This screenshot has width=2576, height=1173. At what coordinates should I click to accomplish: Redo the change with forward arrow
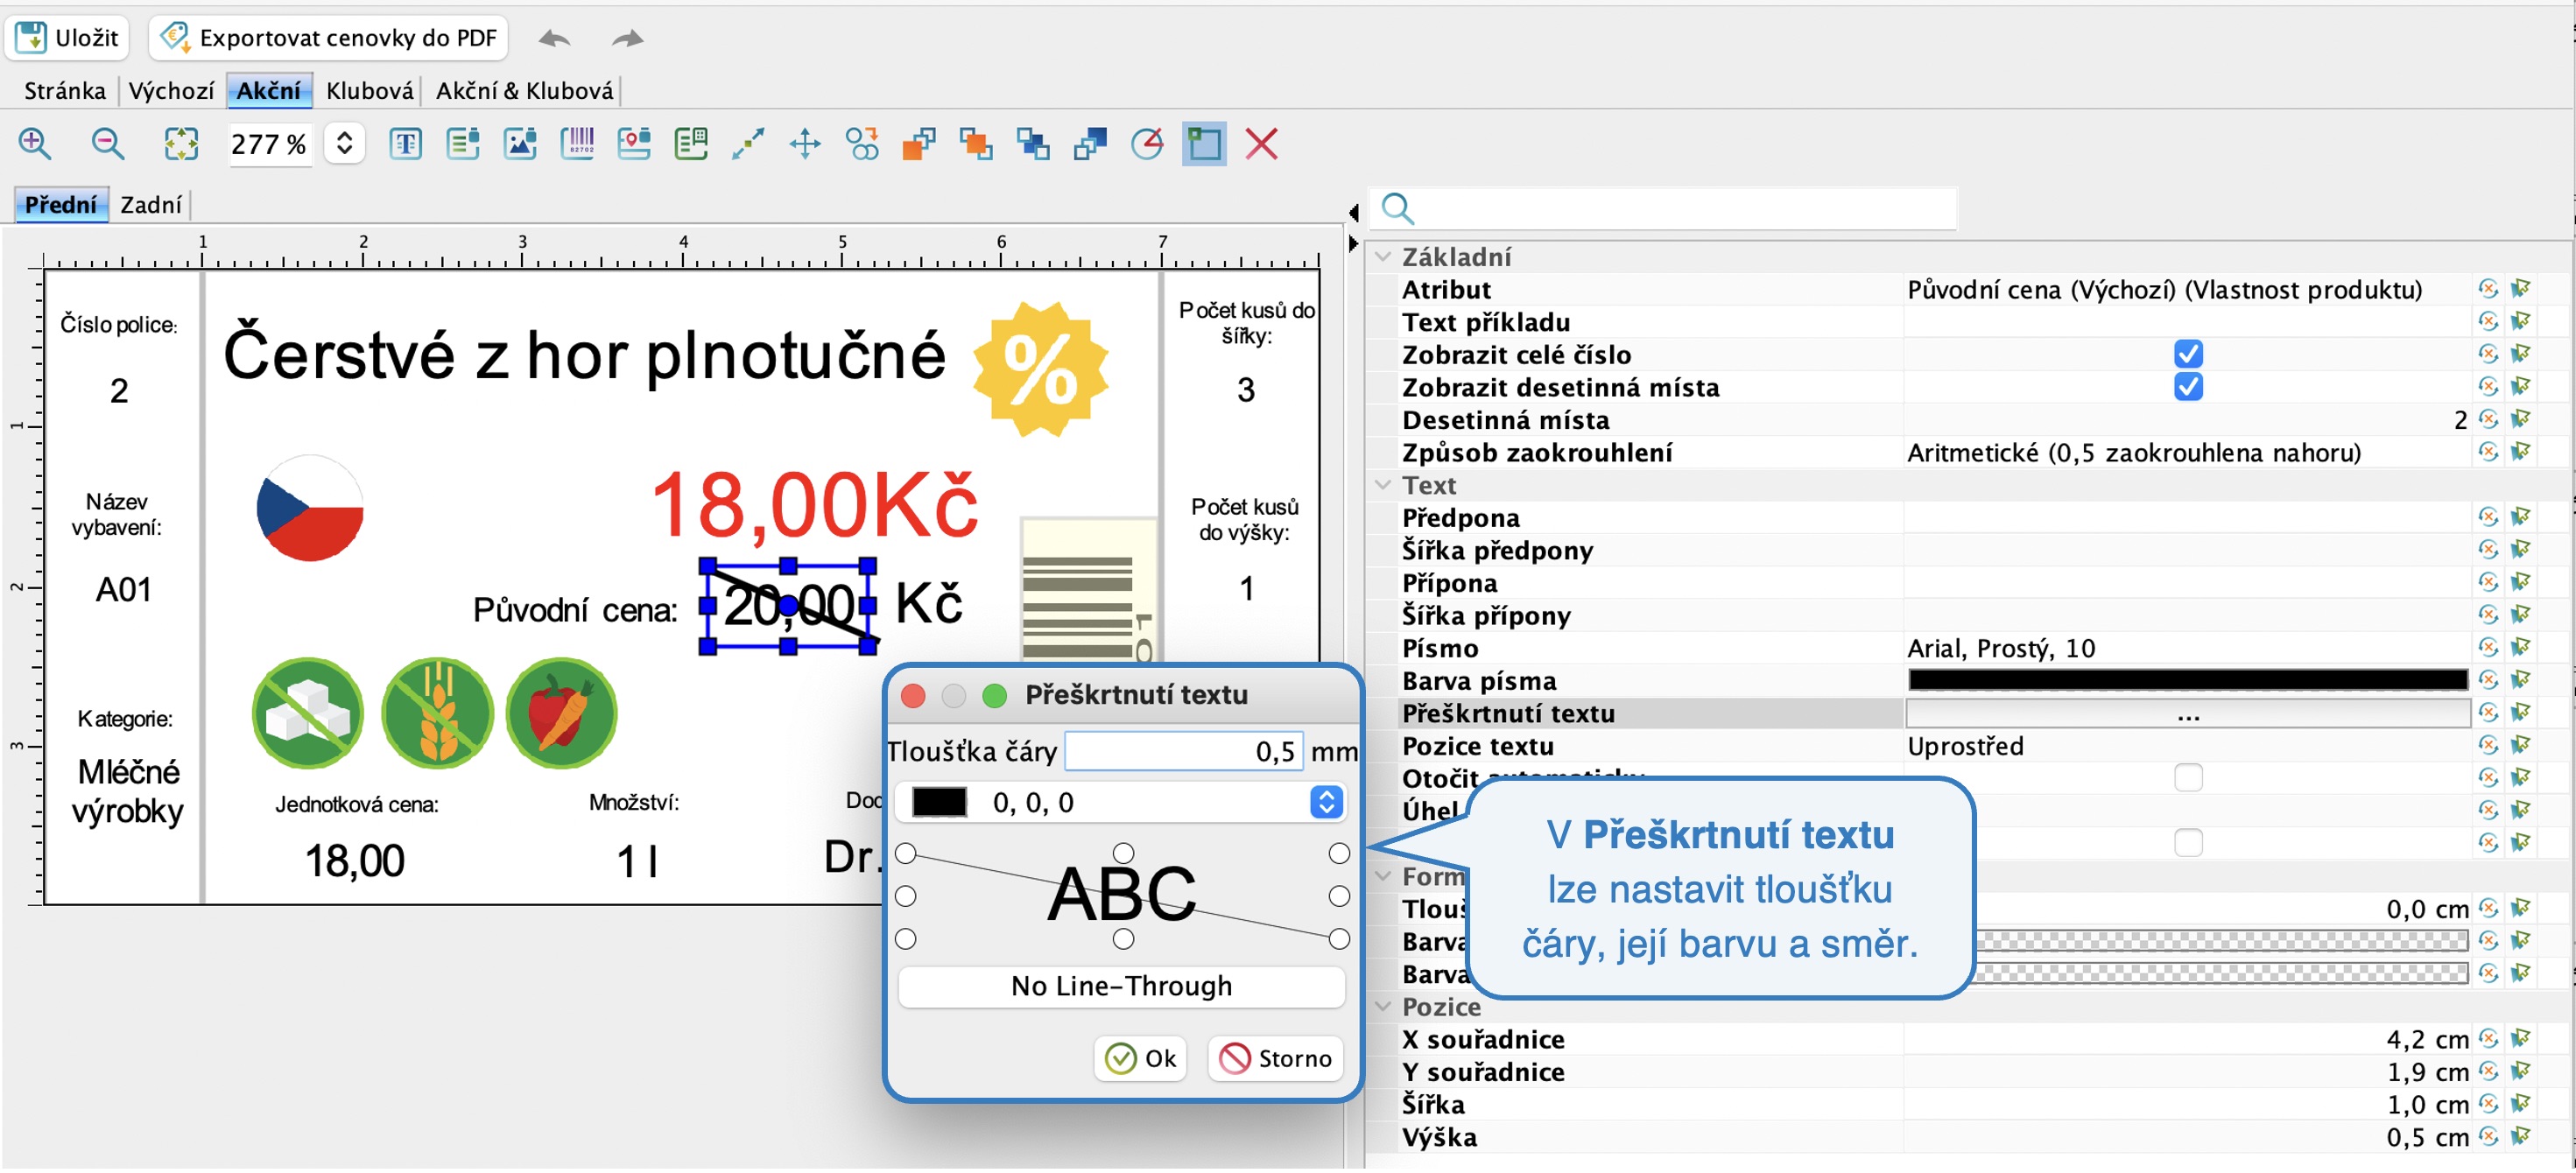[627, 39]
